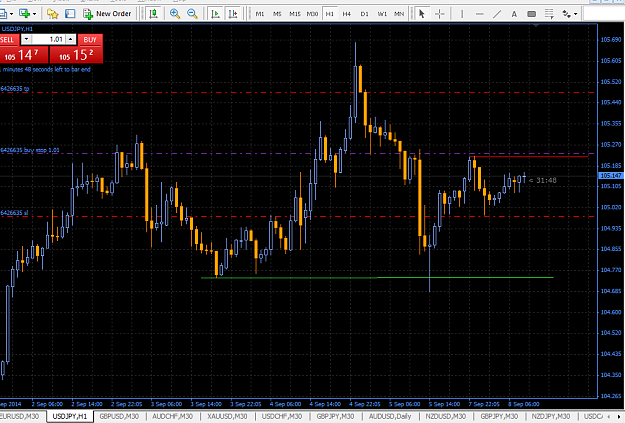The image size is (625, 423).
Task: Zoom in on the chart
Action: click(175, 14)
